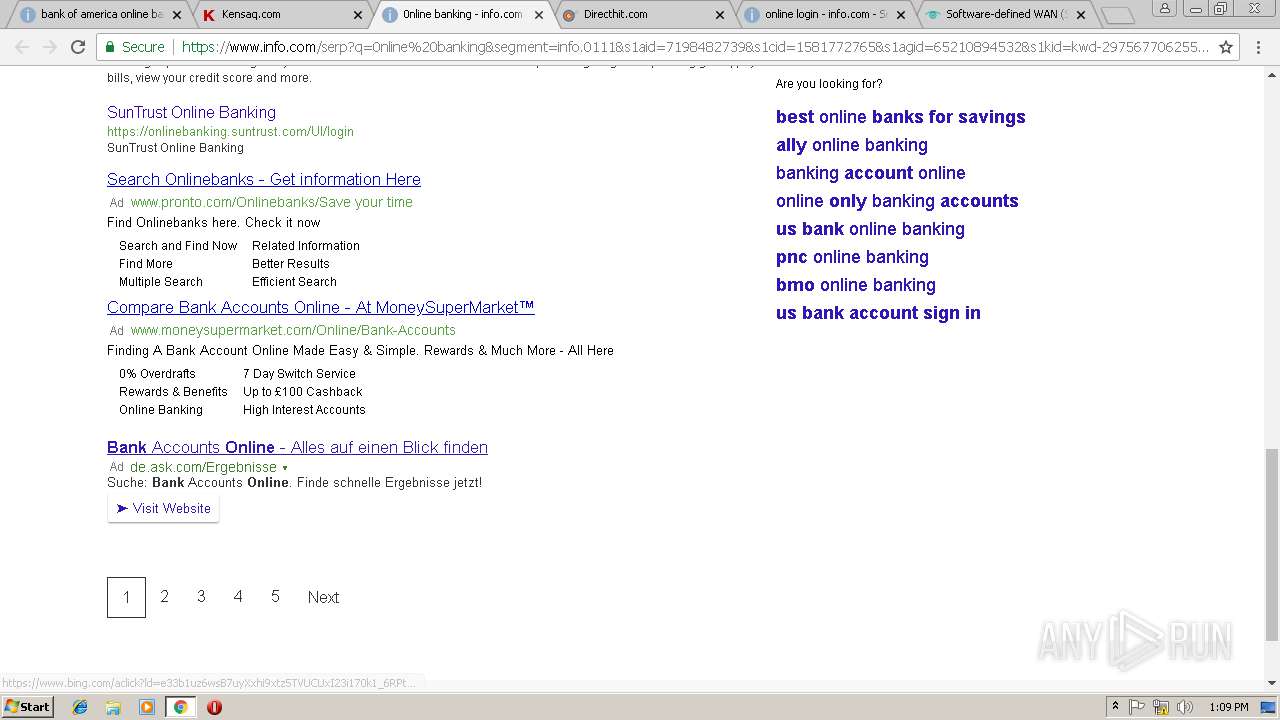Click the Search and Find Now sitelink
The width and height of the screenshot is (1280, 720).
tap(178, 245)
